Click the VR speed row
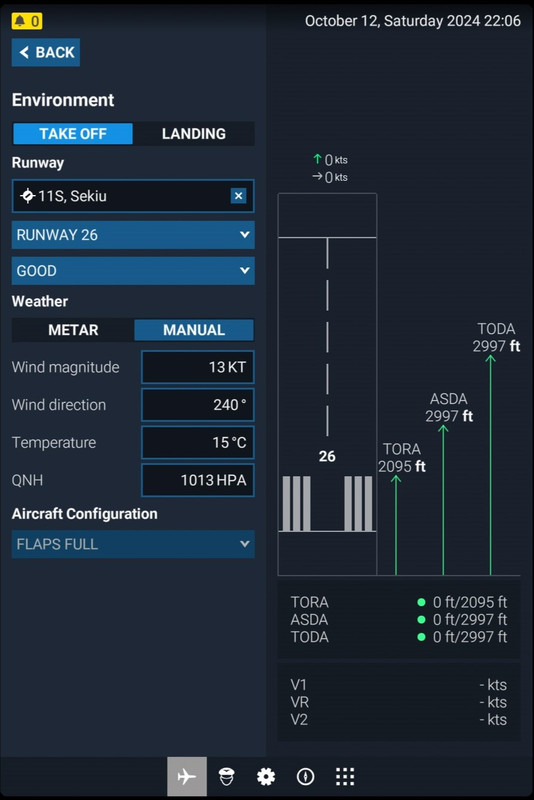 pos(399,702)
